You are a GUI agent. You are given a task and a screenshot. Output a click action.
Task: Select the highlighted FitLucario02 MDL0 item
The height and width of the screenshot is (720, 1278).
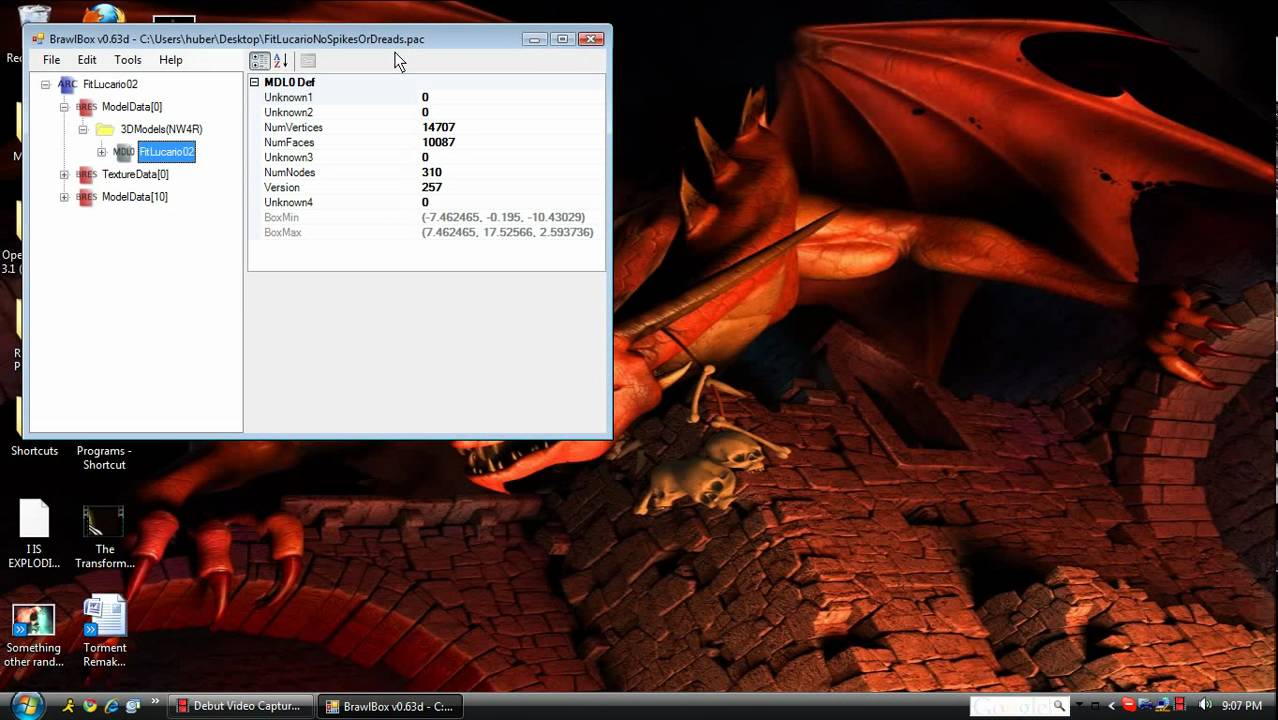pyautogui.click(x=166, y=152)
